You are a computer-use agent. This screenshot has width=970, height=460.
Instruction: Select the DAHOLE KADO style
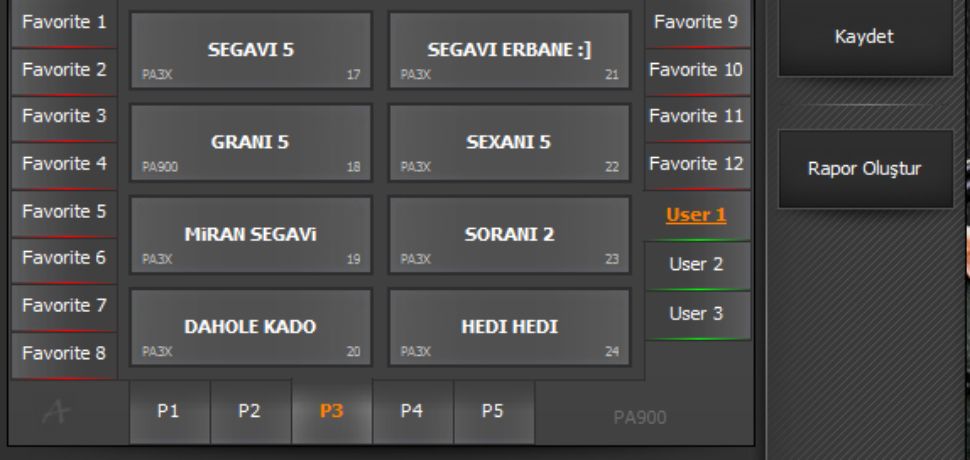[x=250, y=327]
